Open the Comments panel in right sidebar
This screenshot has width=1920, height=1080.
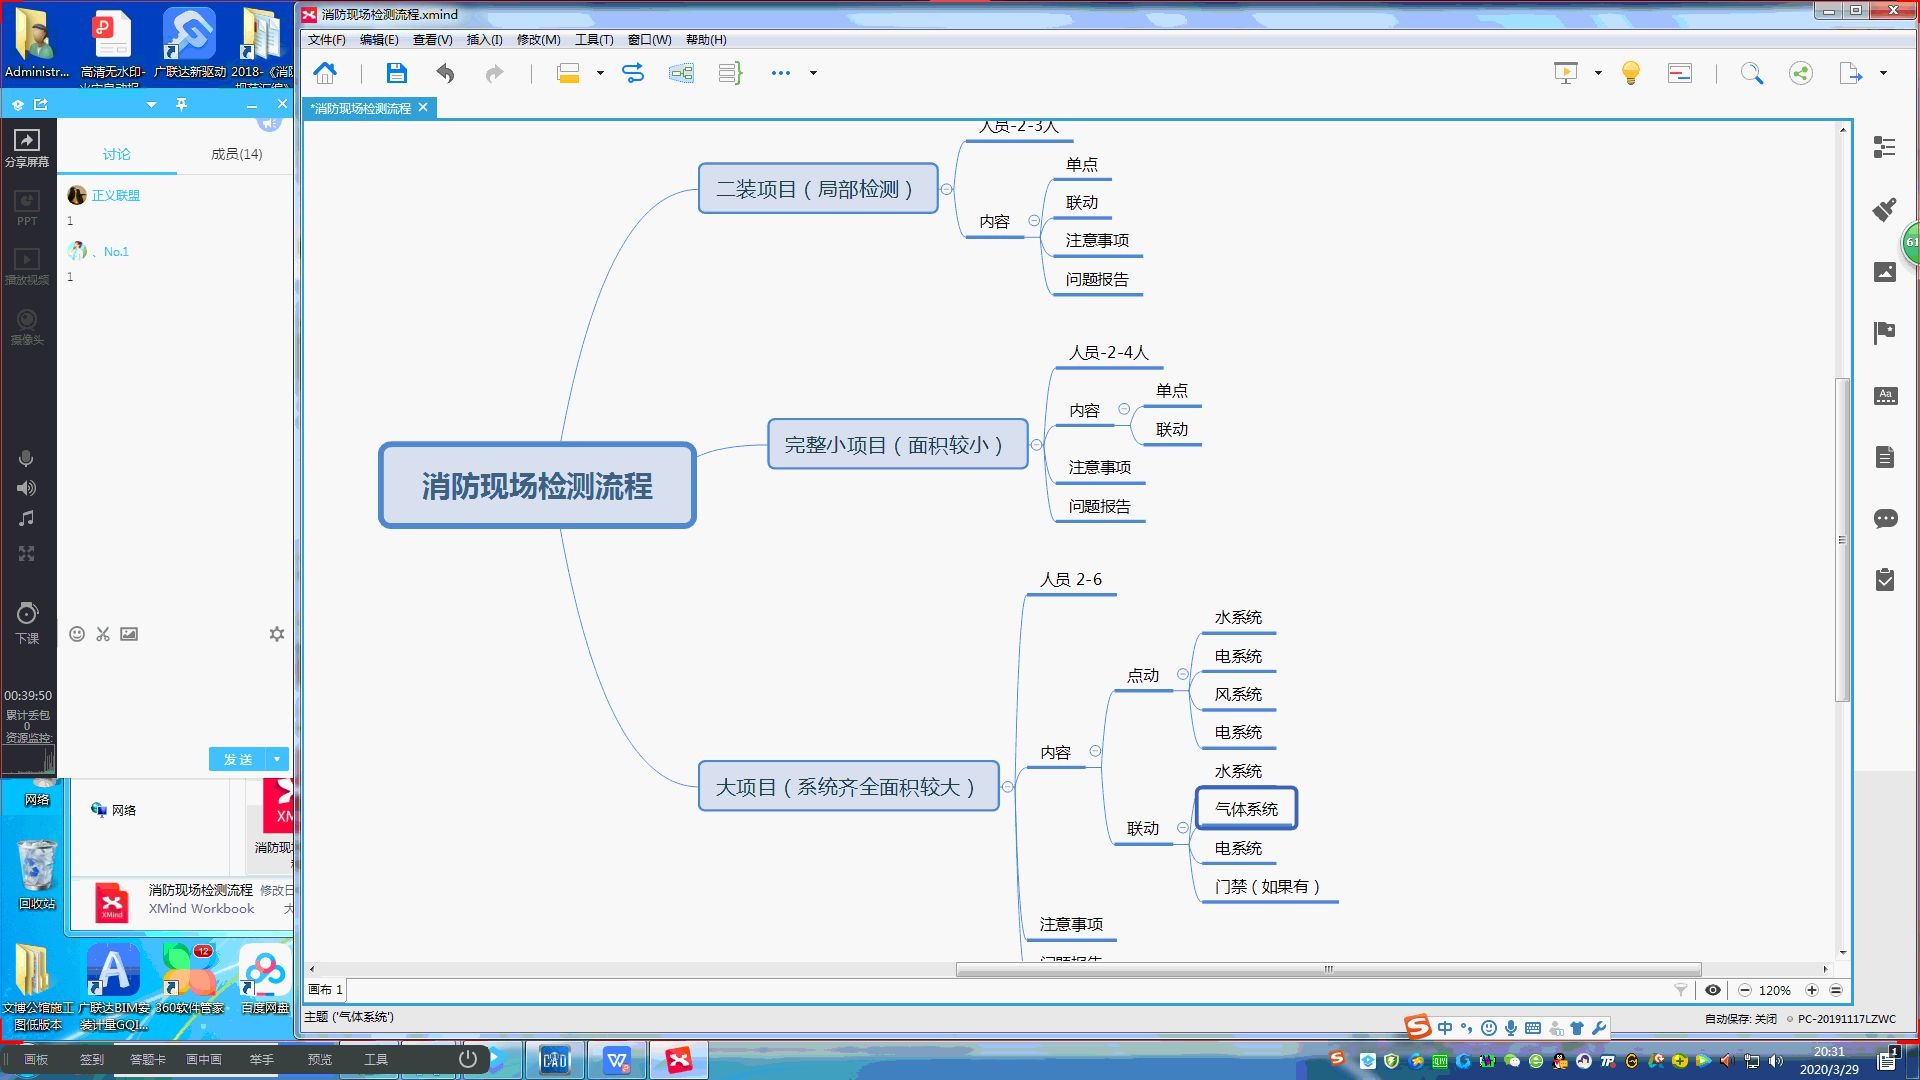pos(1885,518)
